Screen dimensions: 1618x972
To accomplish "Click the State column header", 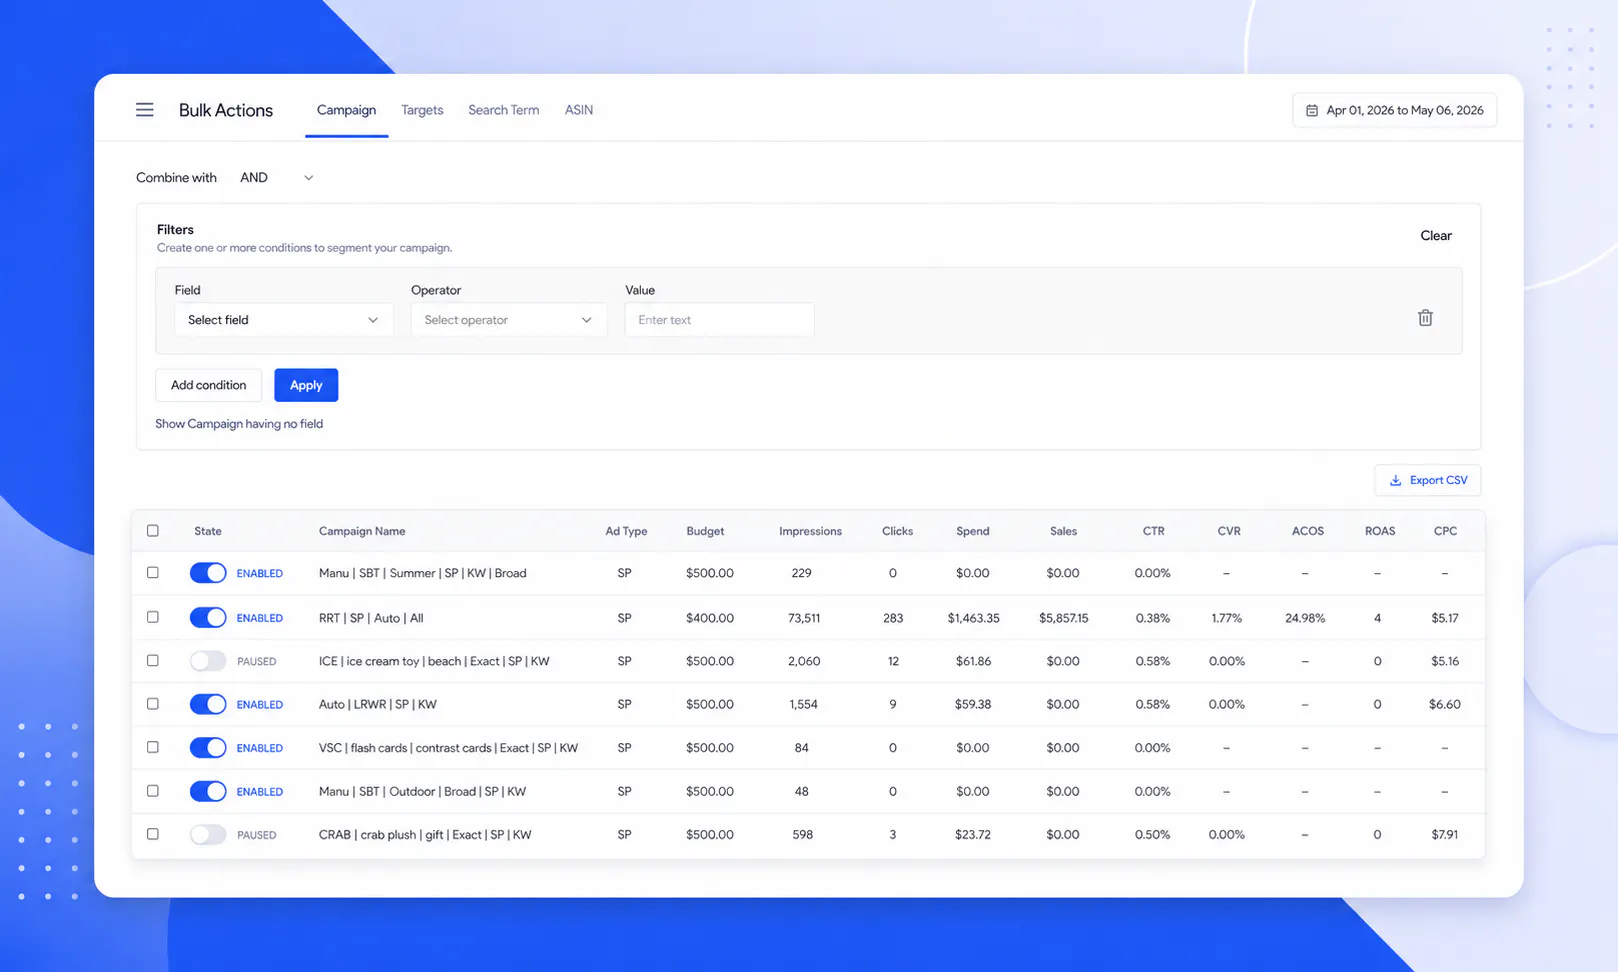I will [x=208, y=531].
